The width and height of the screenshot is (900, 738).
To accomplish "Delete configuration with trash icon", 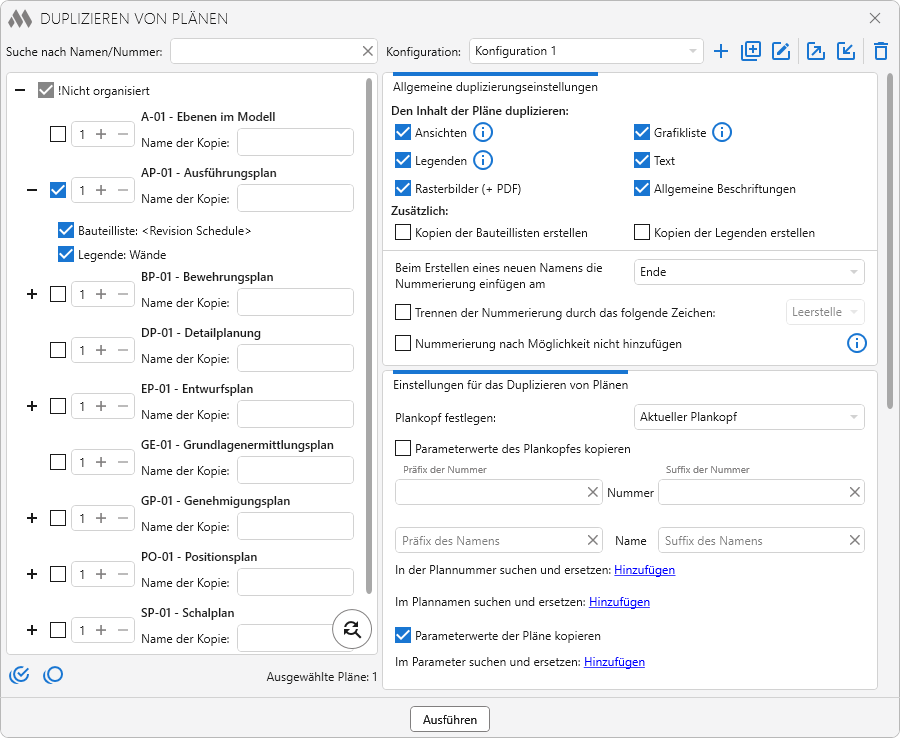I will (880, 51).
